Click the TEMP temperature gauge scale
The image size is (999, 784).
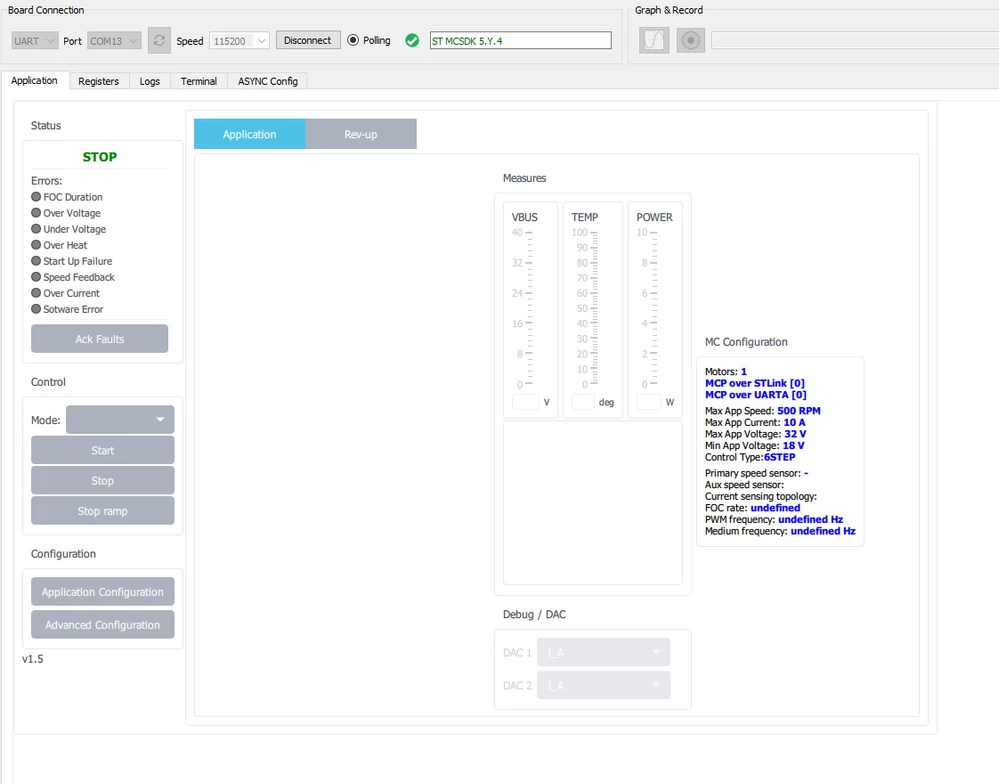(585, 308)
